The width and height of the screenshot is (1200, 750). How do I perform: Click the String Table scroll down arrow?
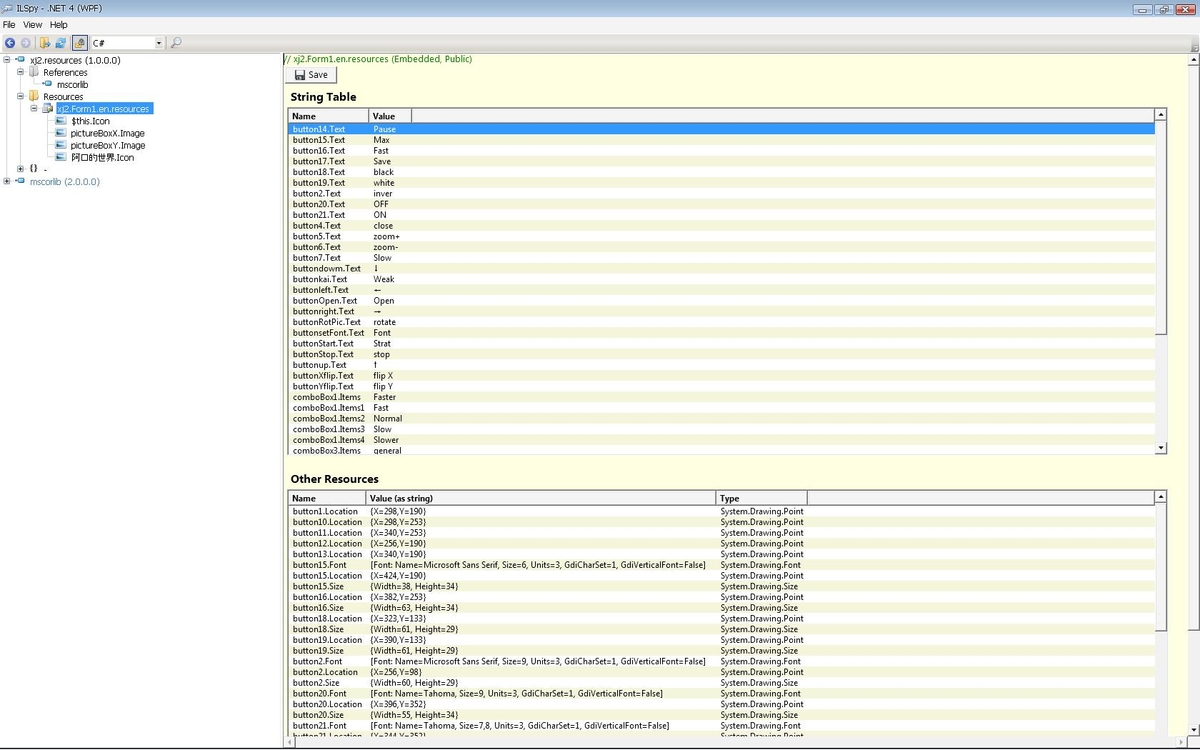(x=1161, y=449)
